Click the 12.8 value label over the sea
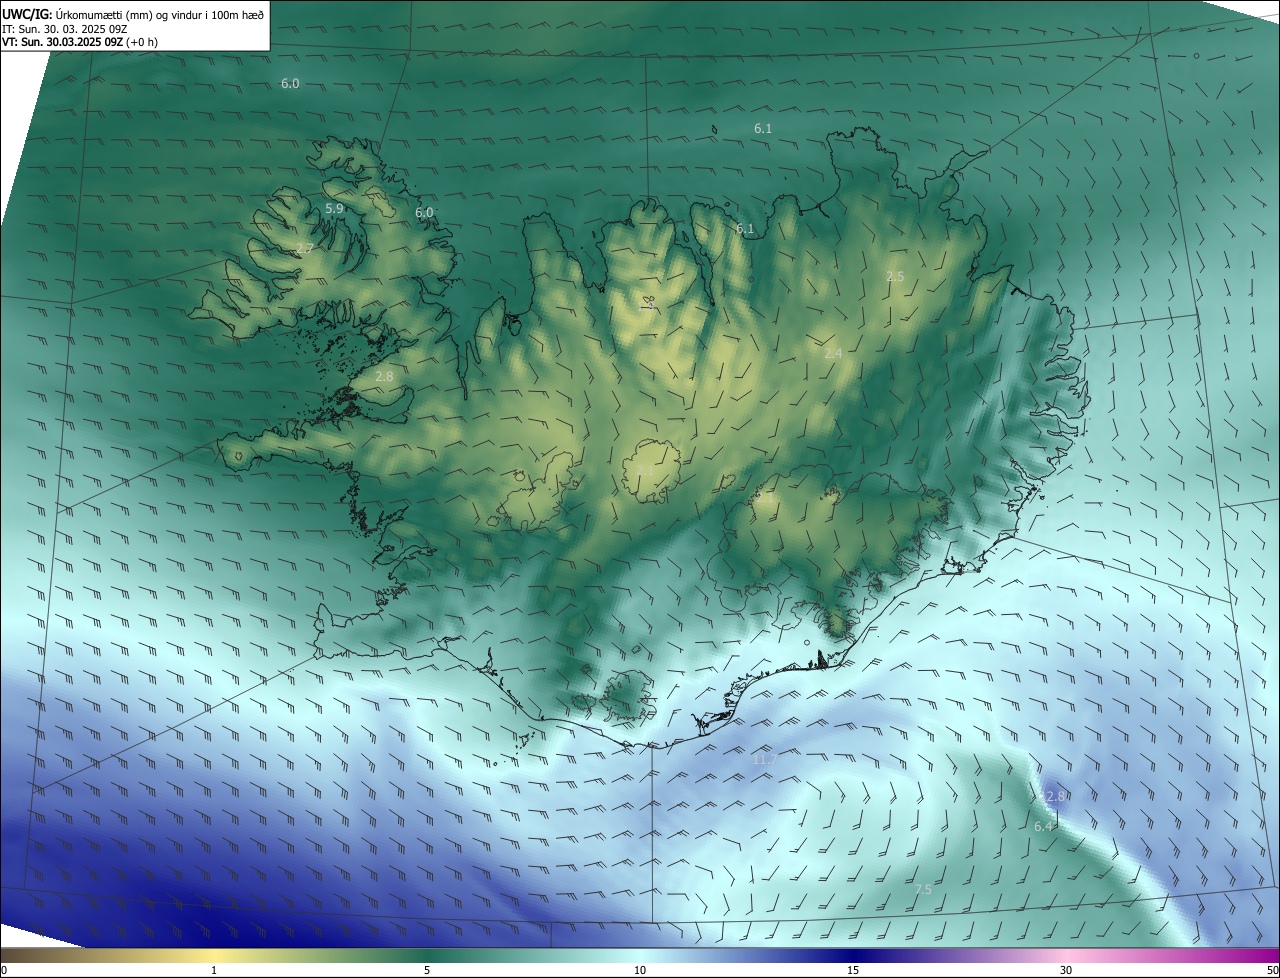Image resolution: width=1280 pixels, height=978 pixels. [1052, 796]
